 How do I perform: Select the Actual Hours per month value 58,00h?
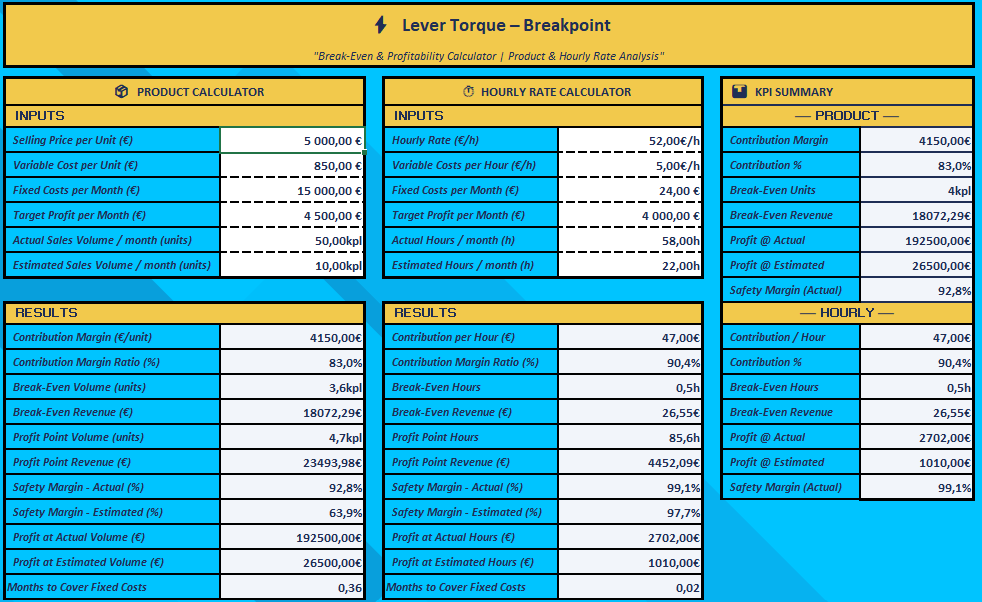(629, 241)
